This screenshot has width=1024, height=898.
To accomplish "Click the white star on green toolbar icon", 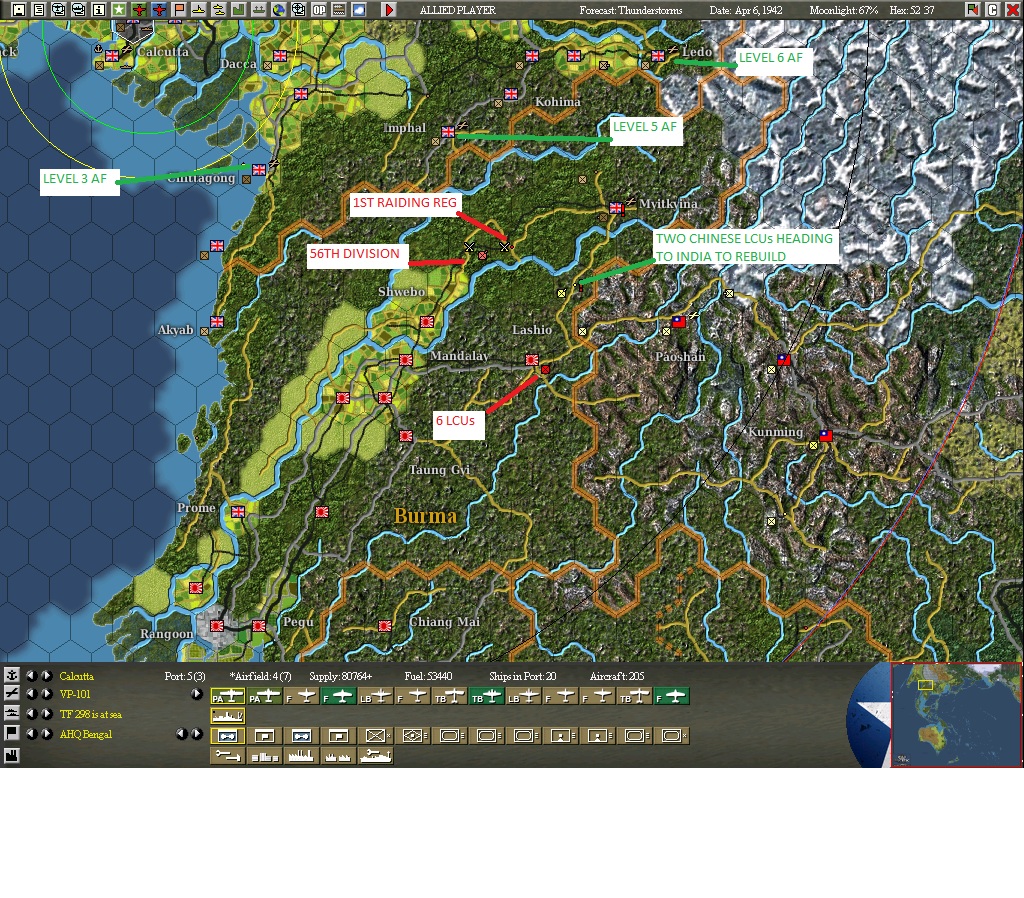I will click(x=119, y=10).
